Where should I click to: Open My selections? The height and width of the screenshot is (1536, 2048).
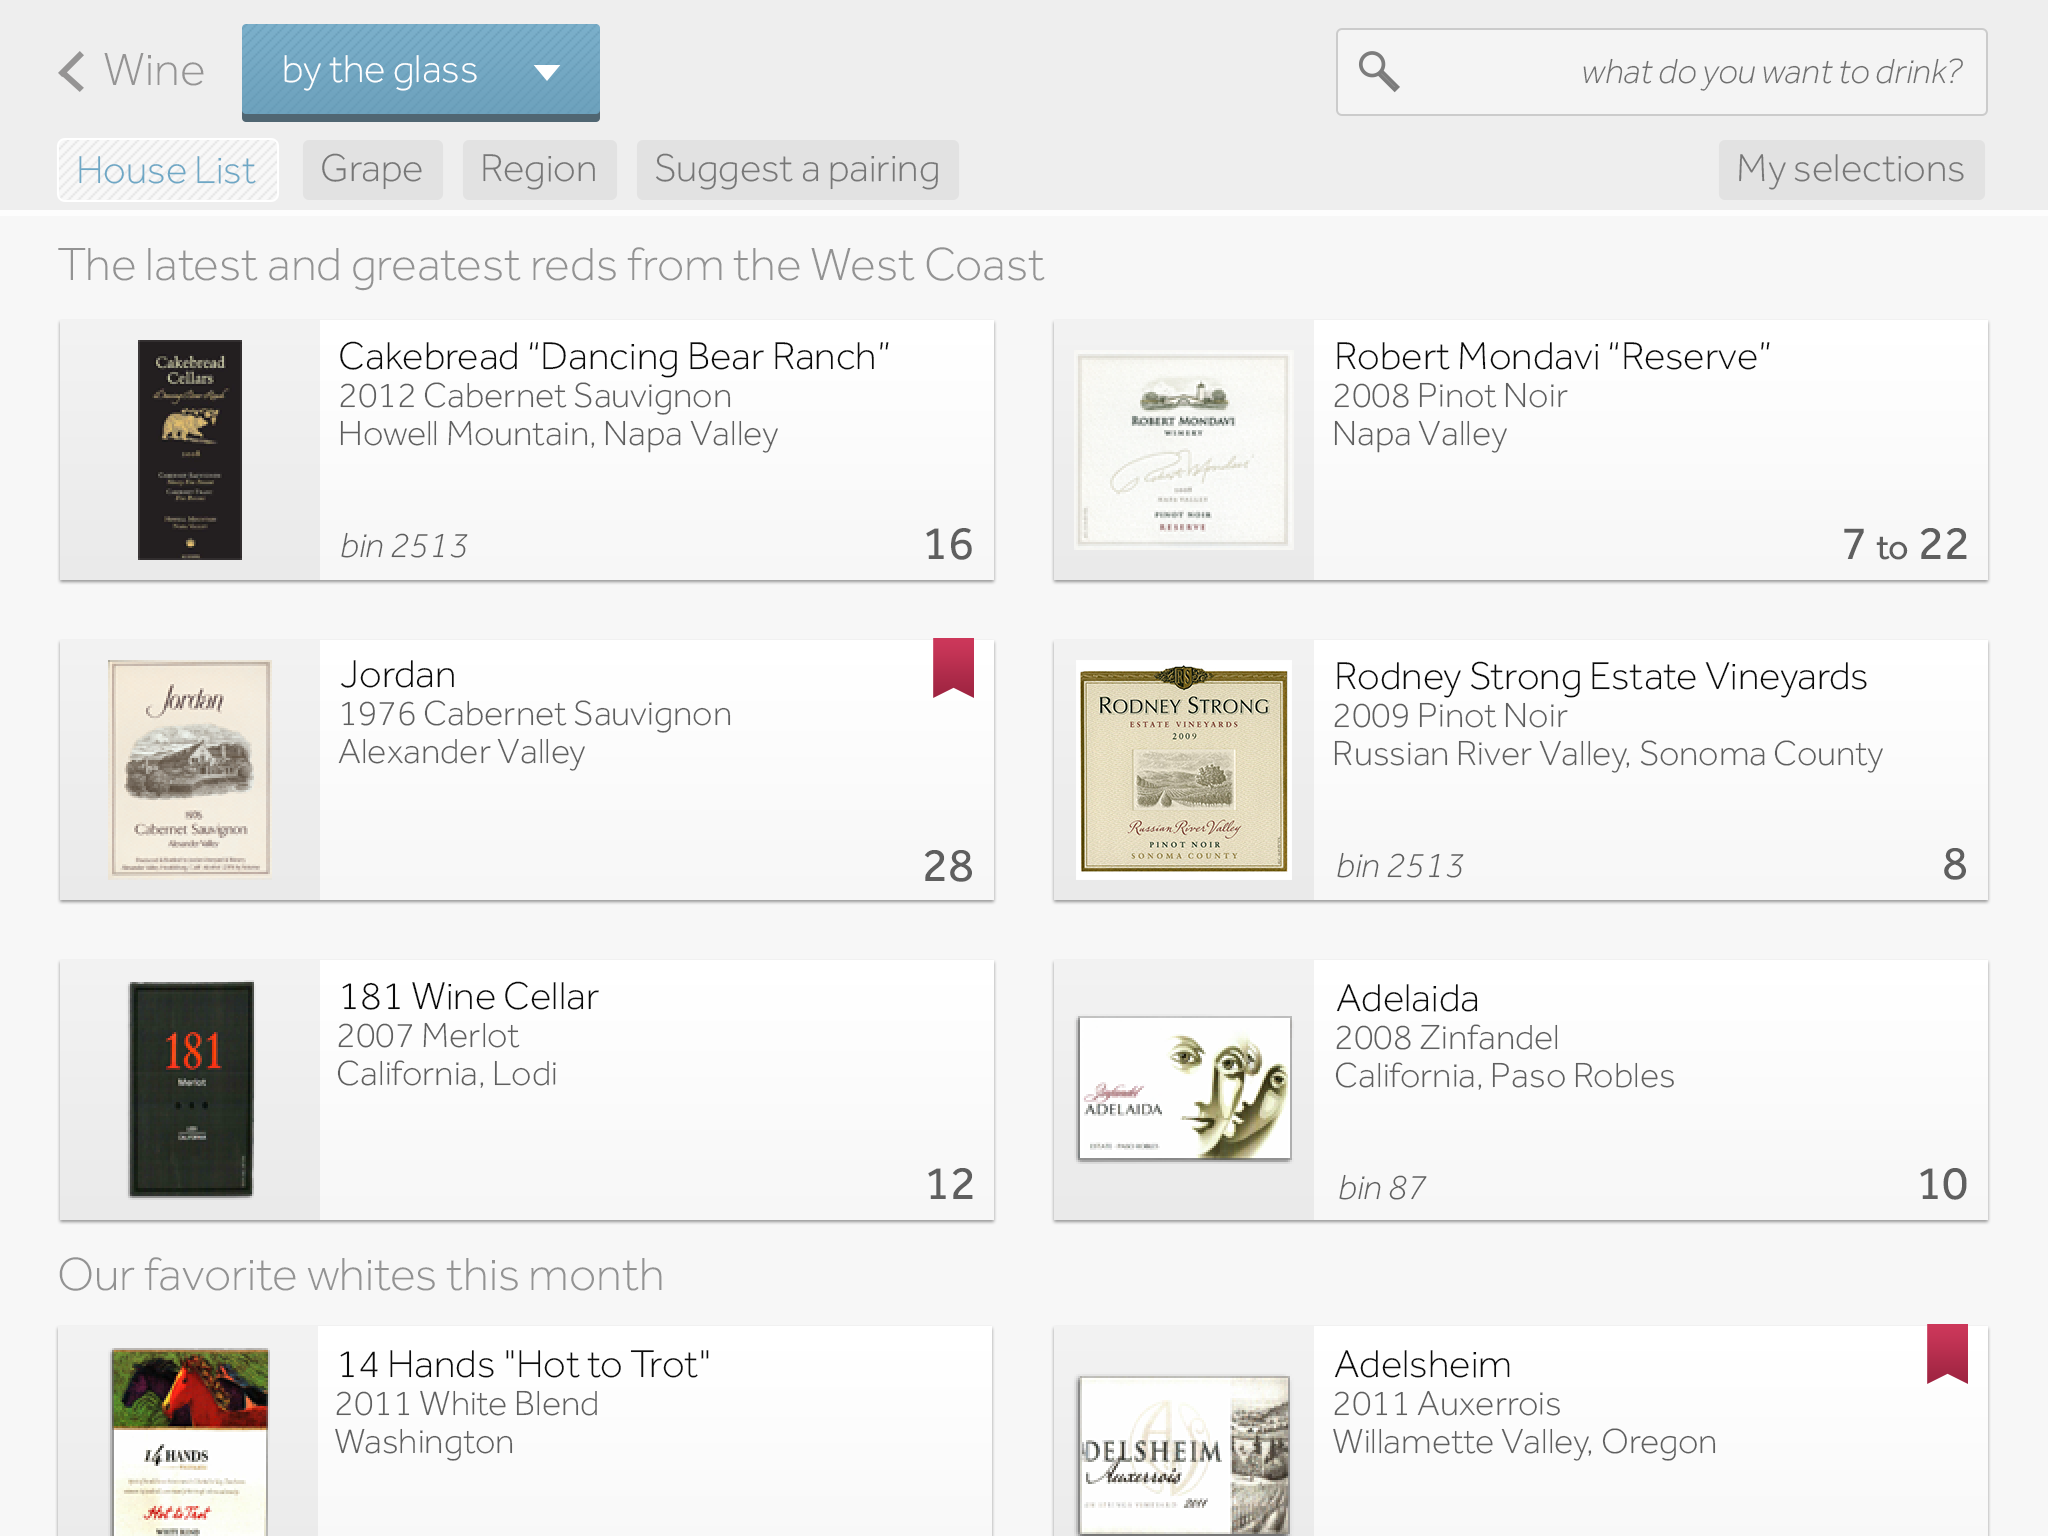(1851, 170)
